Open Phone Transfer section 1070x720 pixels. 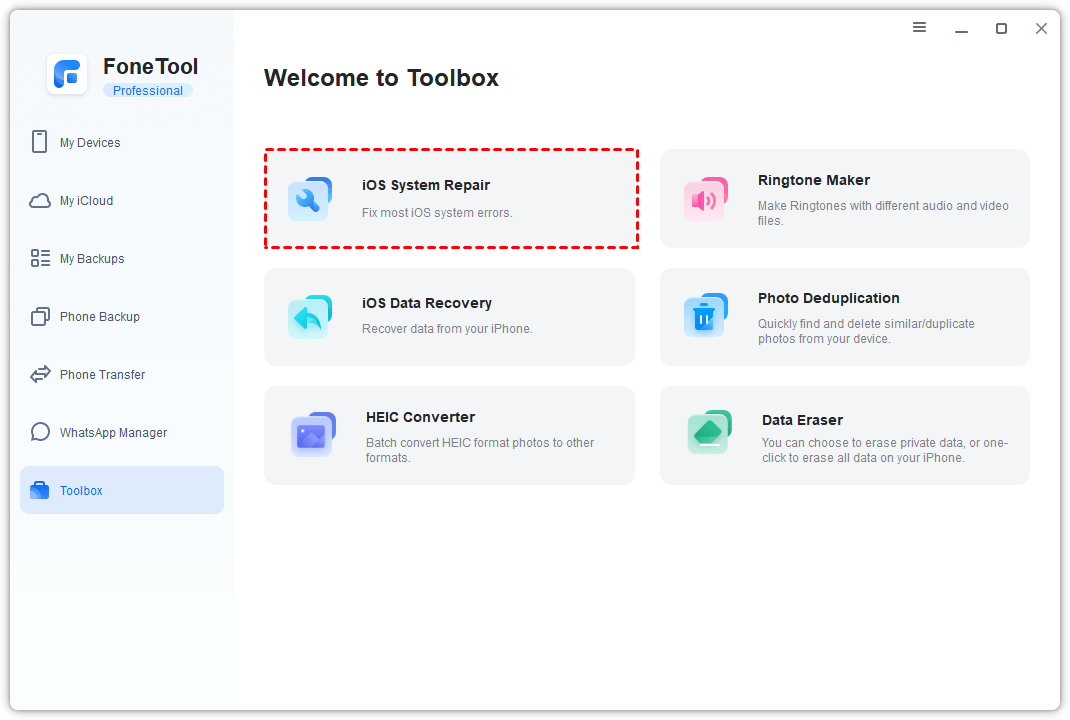(x=102, y=375)
